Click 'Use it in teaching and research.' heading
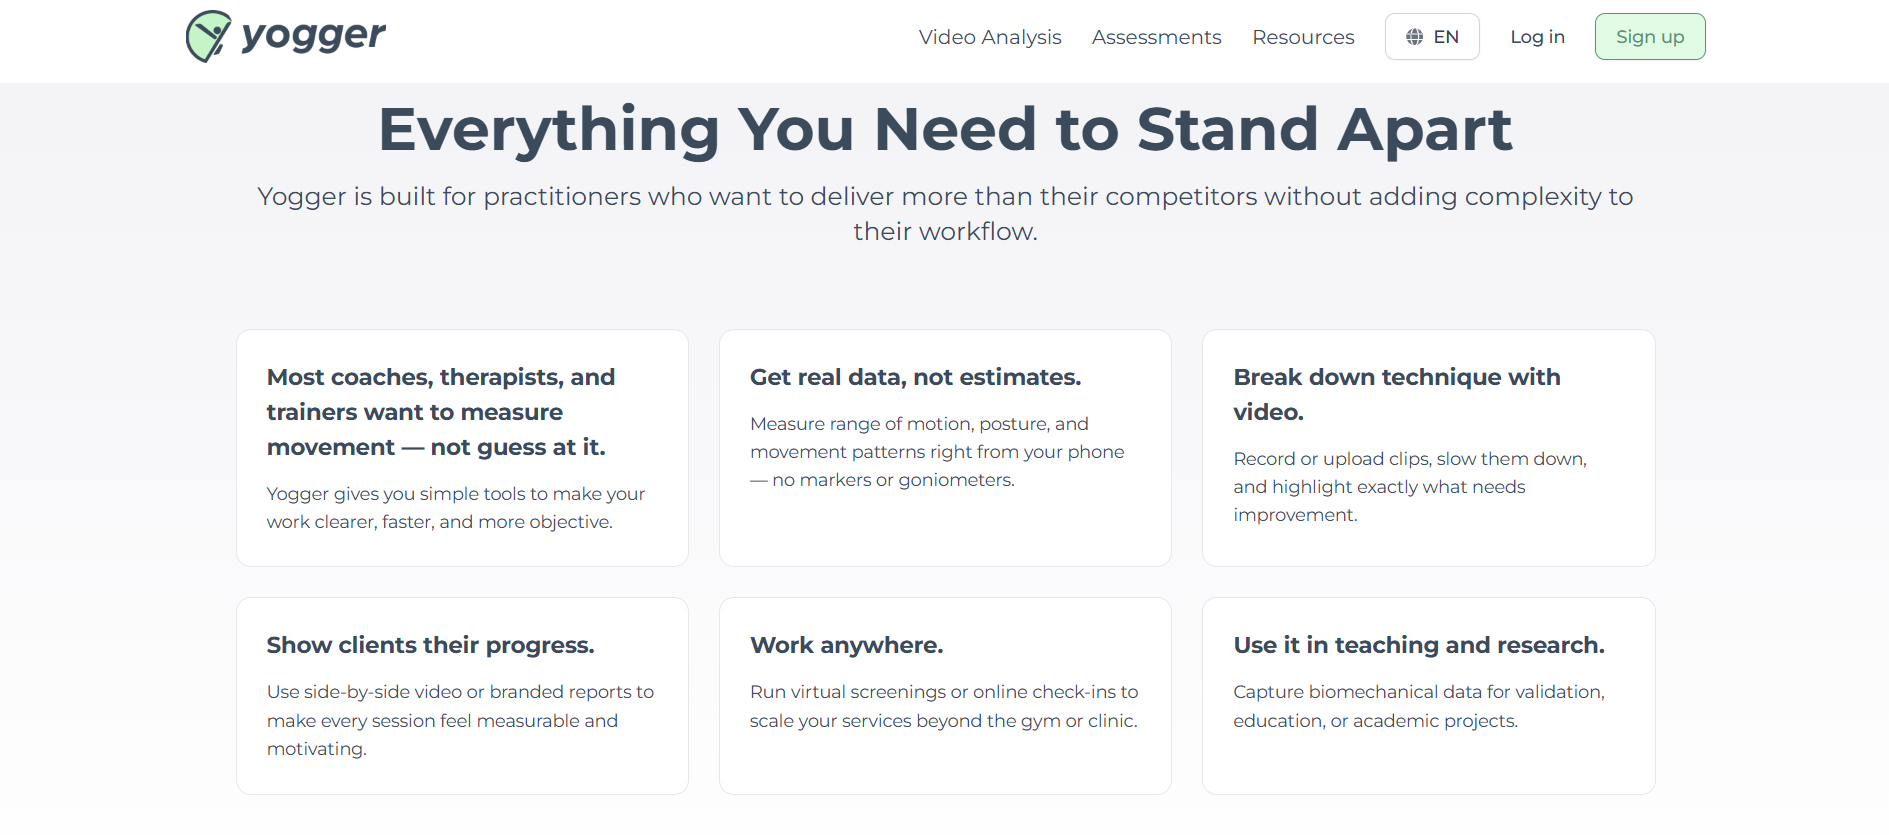Screen dimensions: 1889x835 [1419, 645]
